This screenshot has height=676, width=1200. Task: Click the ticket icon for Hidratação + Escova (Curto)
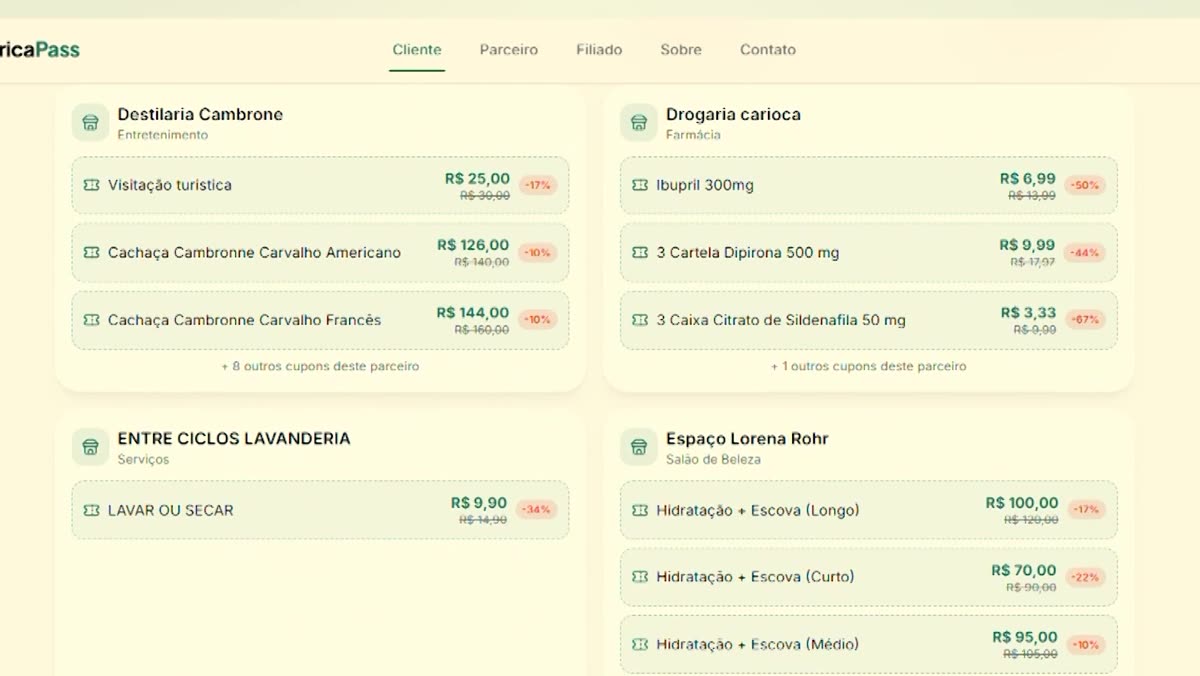pos(640,577)
